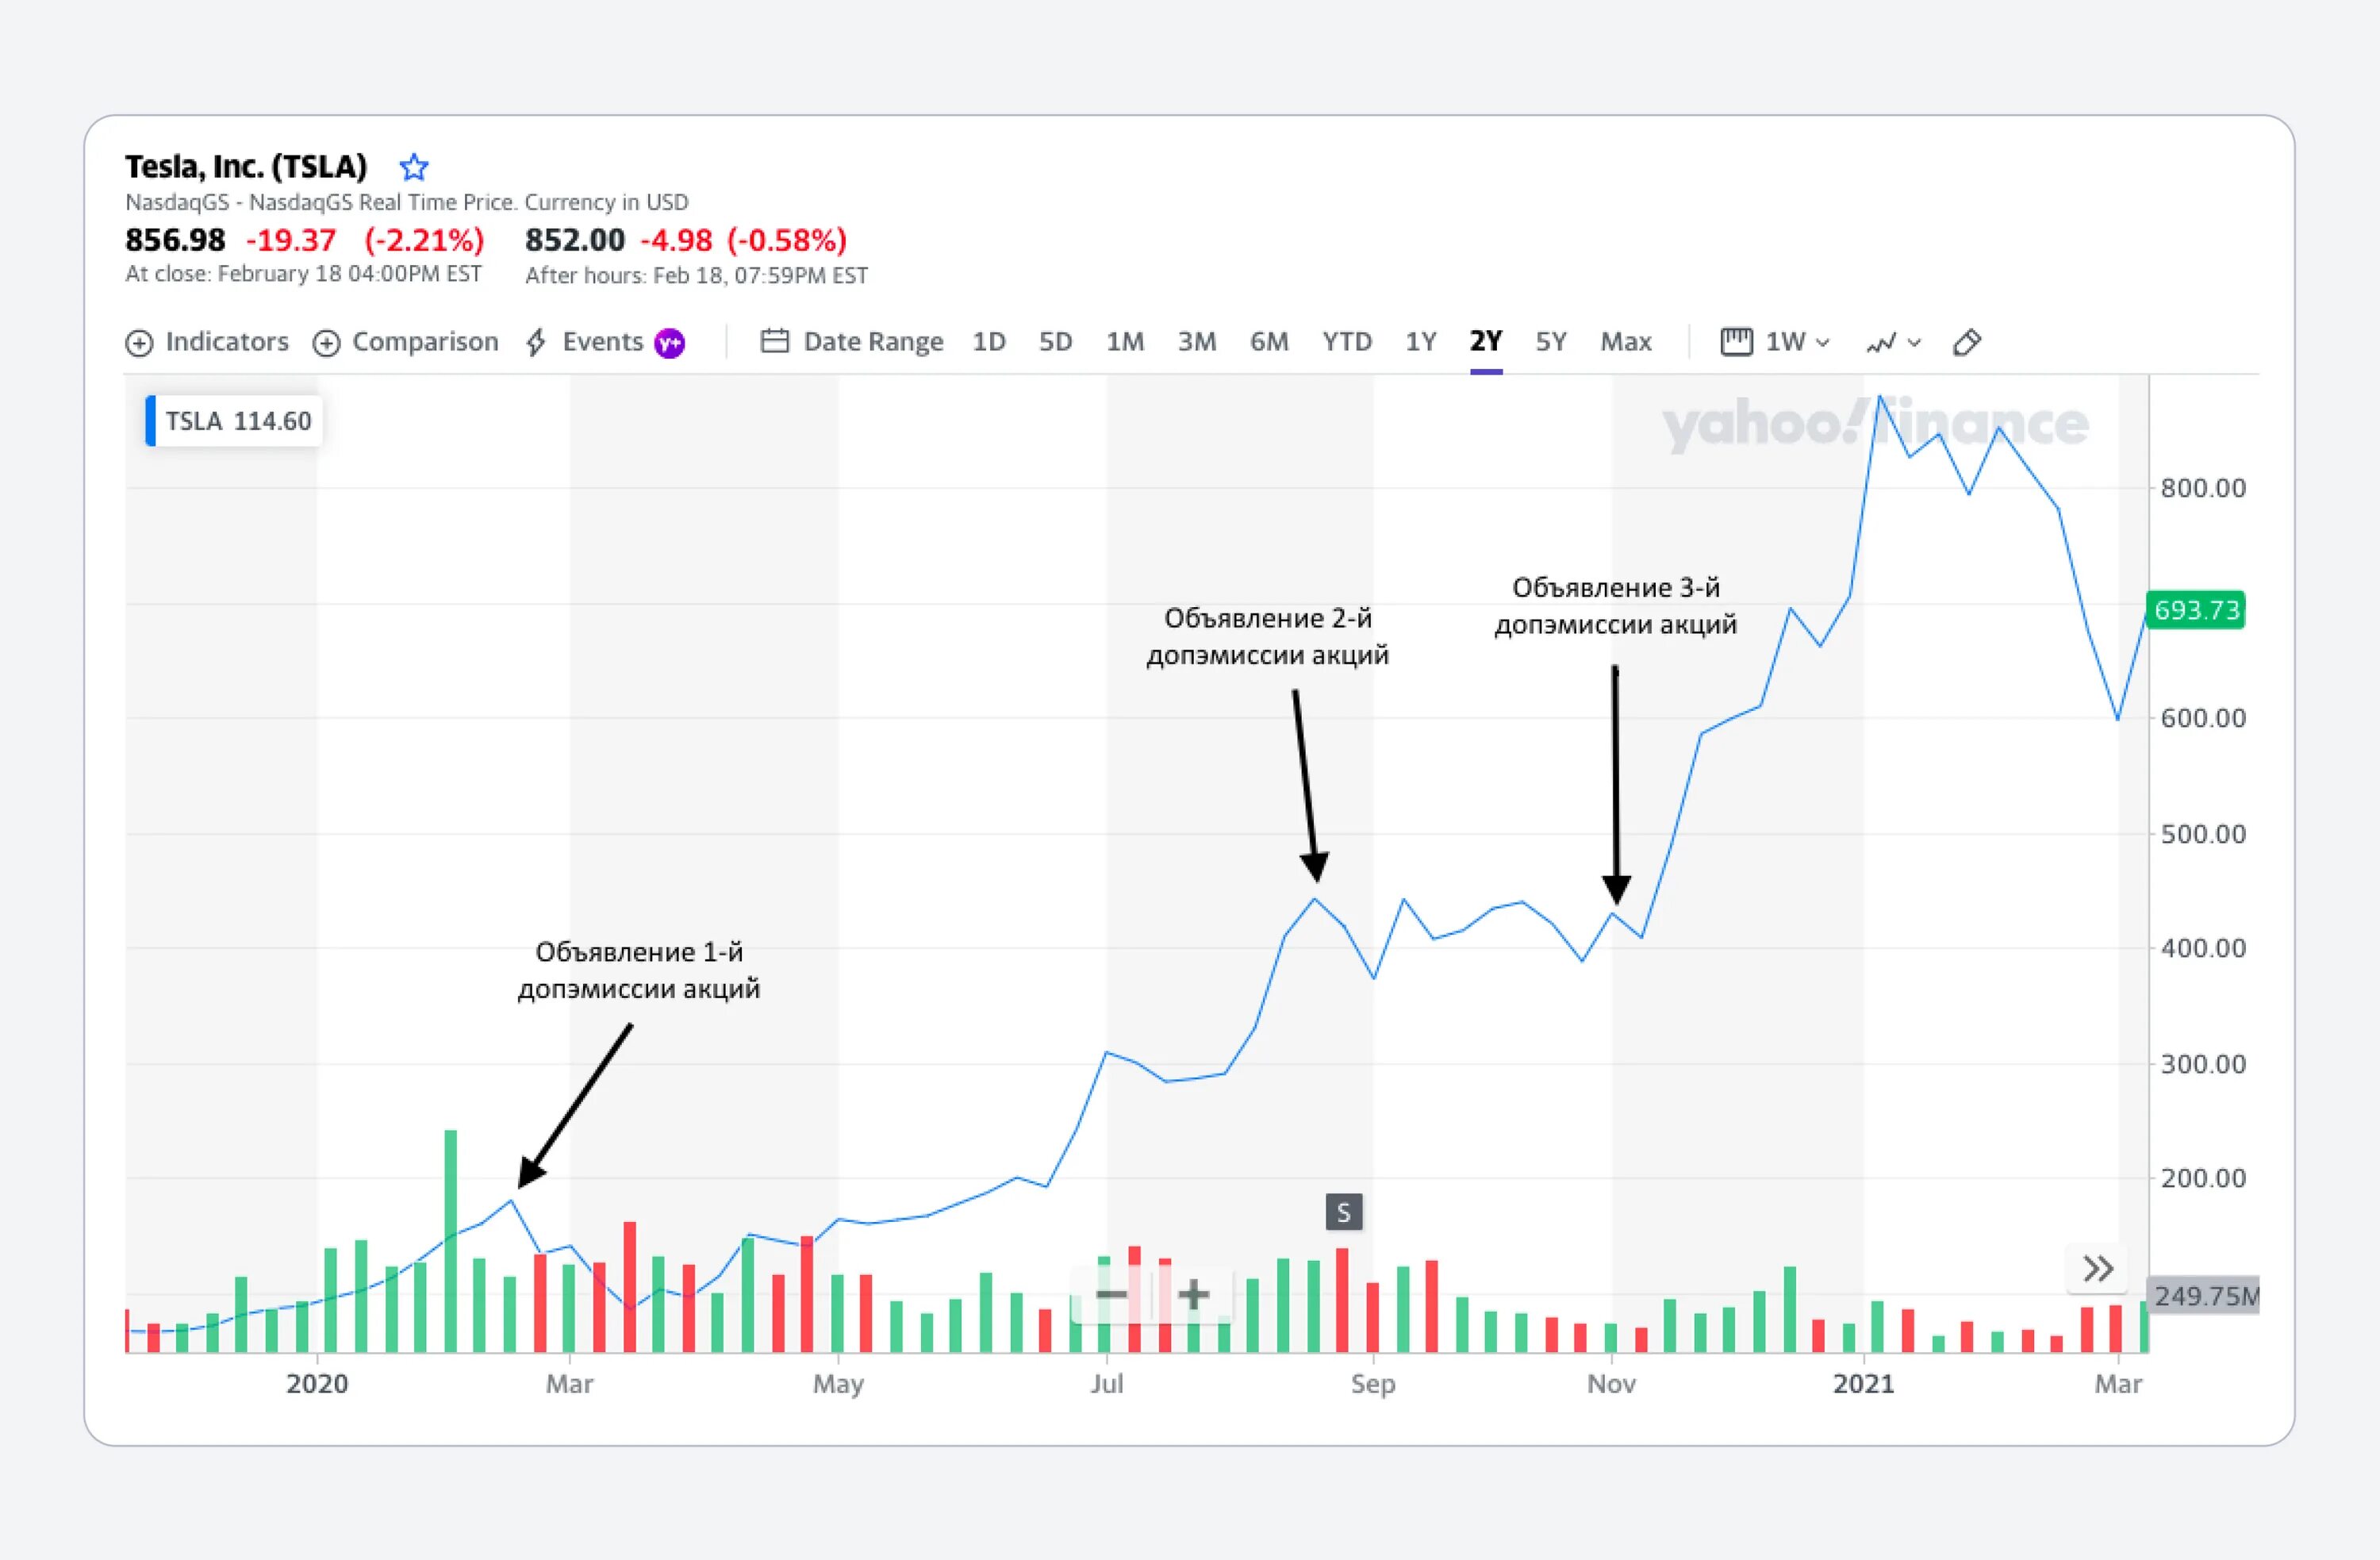Click the 2021 date axis label
Viewport: 2380px width, 1560px height.
coord(1863,1384)
